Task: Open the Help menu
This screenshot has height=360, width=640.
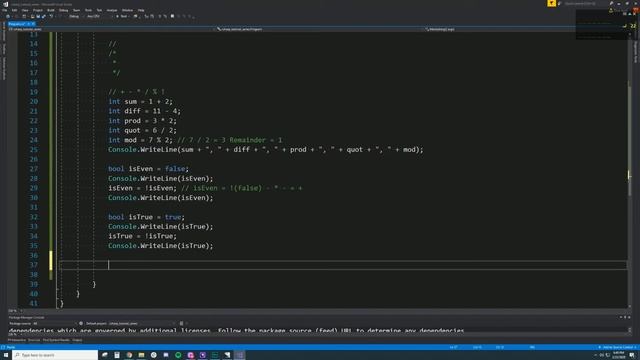Action: [141, 10]
